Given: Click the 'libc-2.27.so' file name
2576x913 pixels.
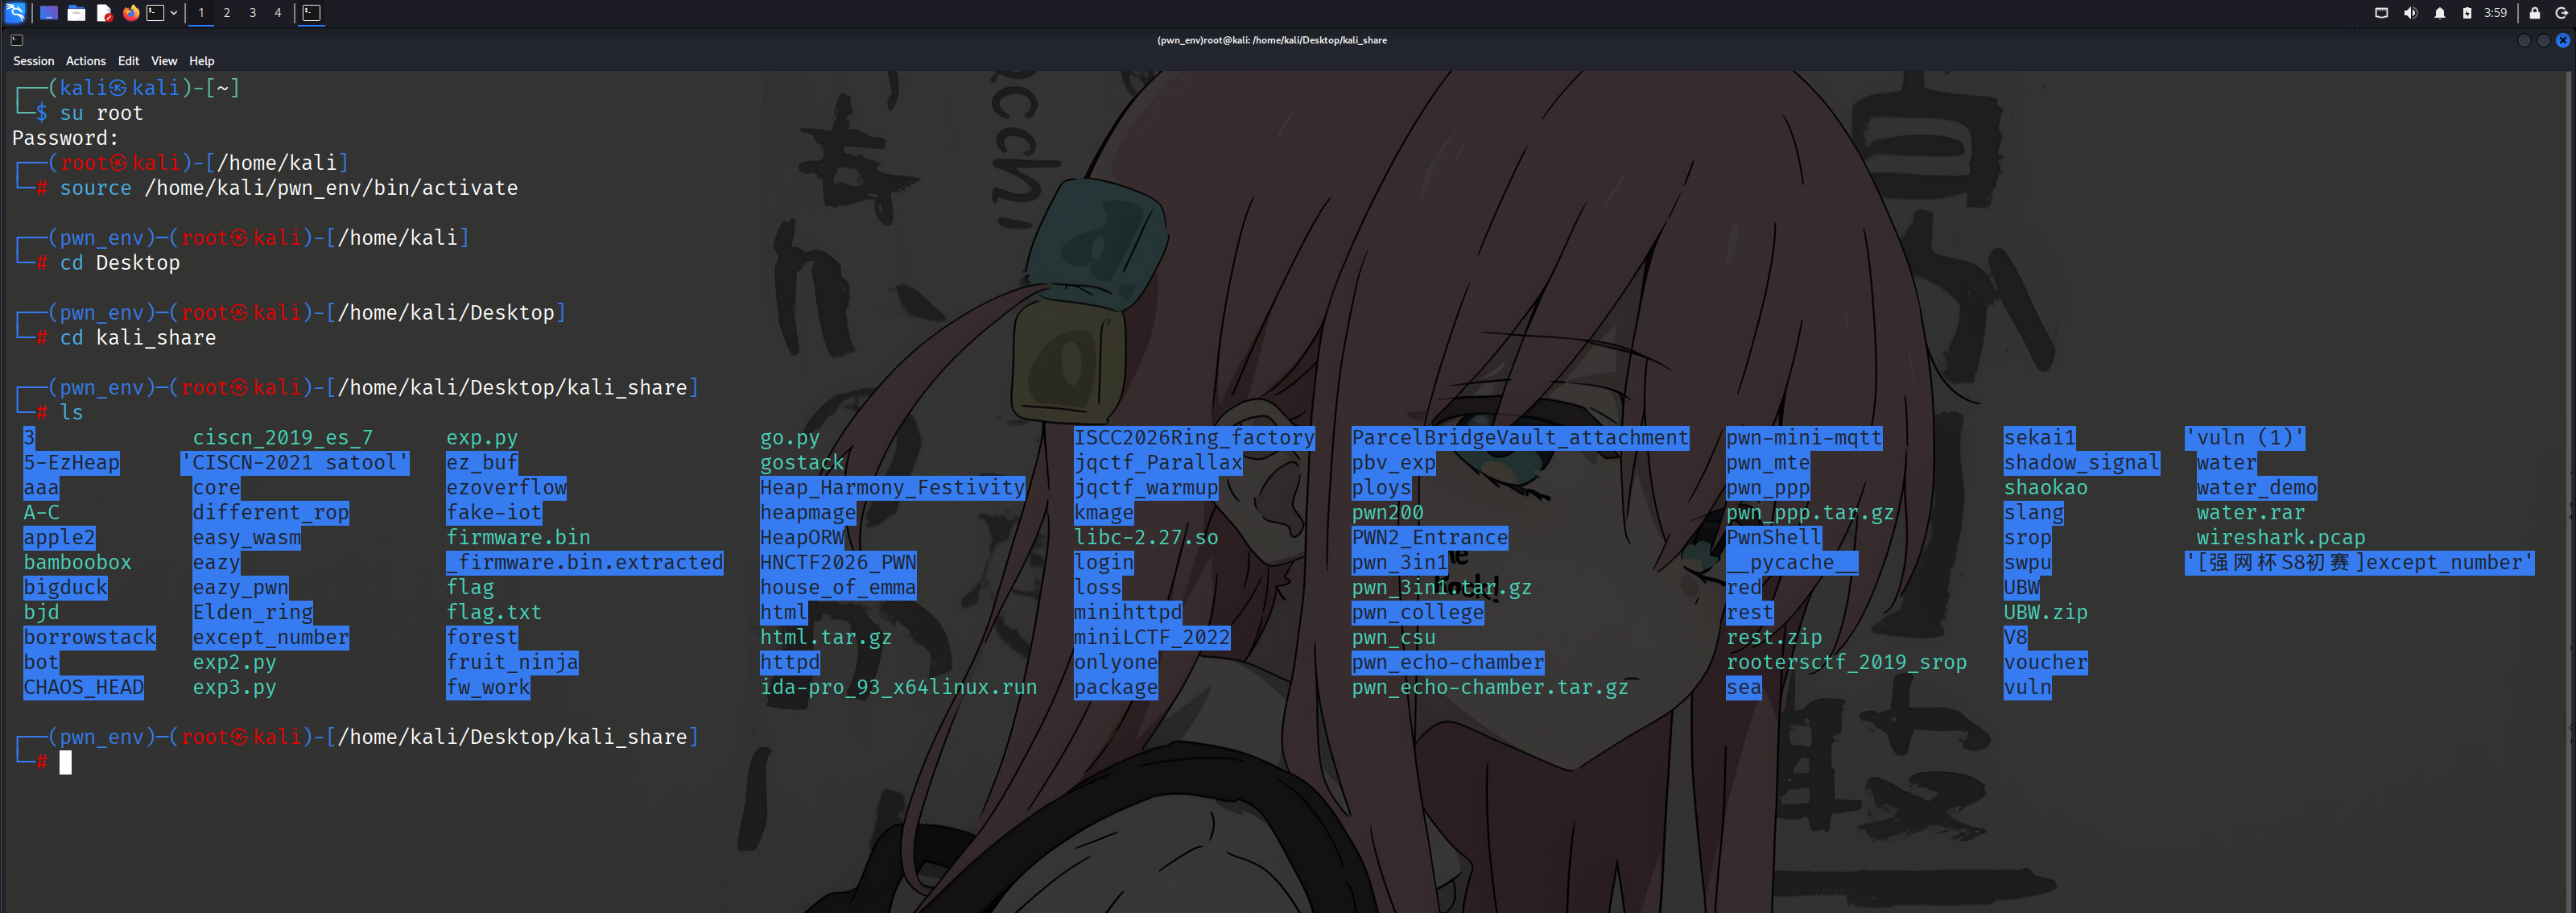Looking at the screenshot, I should 1147,538.
